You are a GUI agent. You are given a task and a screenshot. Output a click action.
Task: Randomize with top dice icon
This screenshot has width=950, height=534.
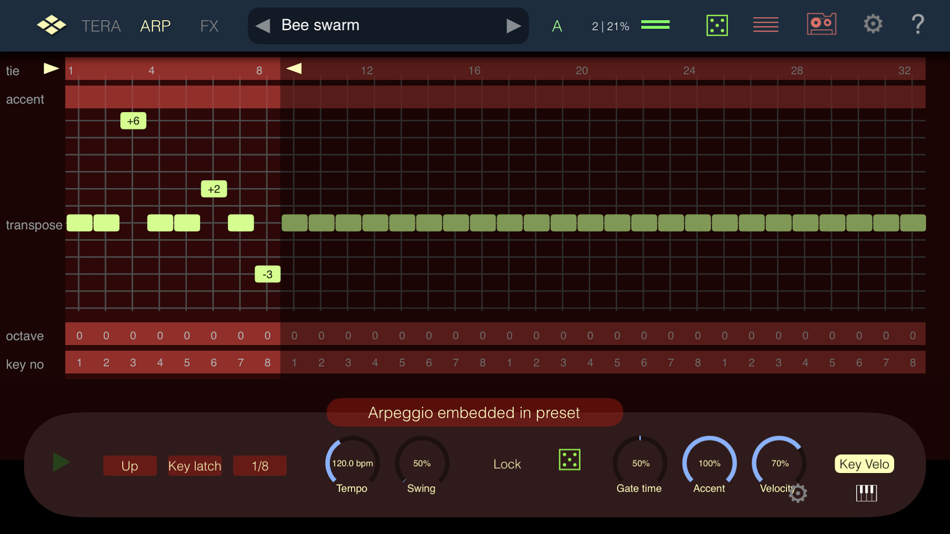point(717,25)
